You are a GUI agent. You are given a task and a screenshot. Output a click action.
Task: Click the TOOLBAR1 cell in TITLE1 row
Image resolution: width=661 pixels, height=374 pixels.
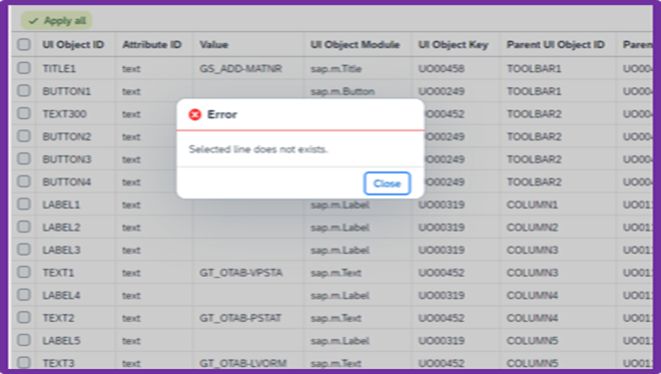[x=534, y=69]
